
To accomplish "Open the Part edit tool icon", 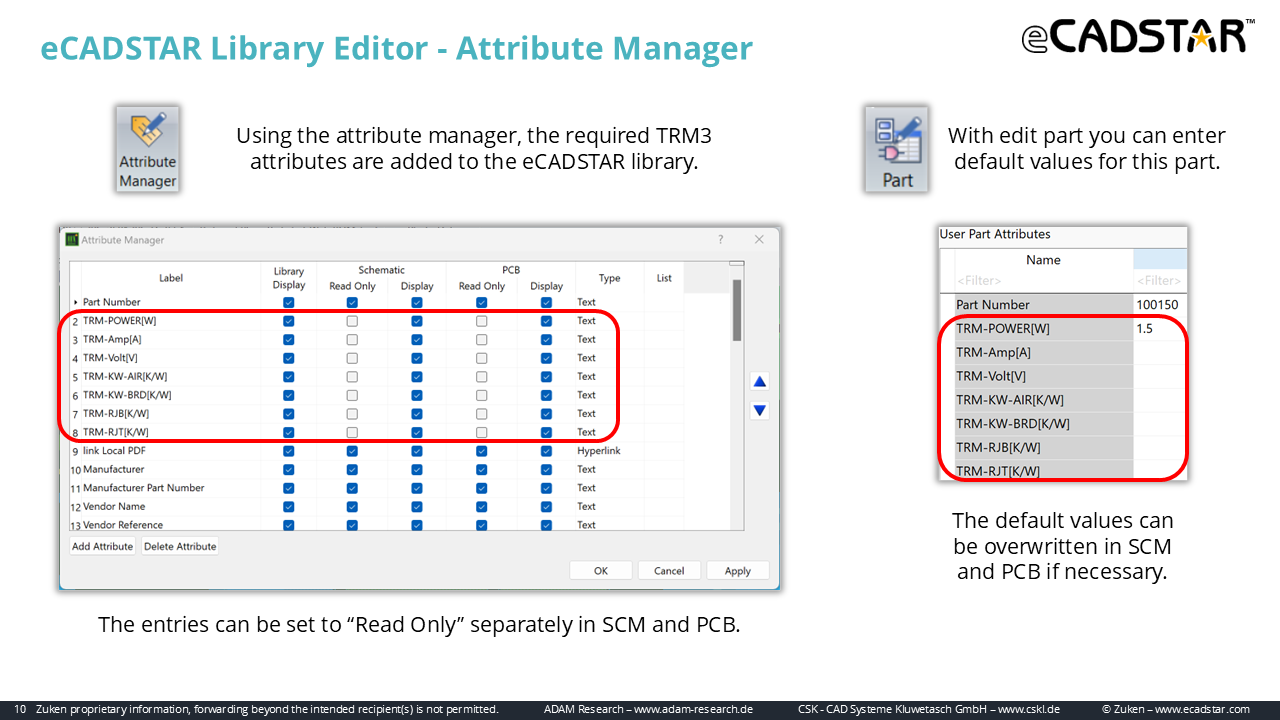I will (x=897, y=150).
